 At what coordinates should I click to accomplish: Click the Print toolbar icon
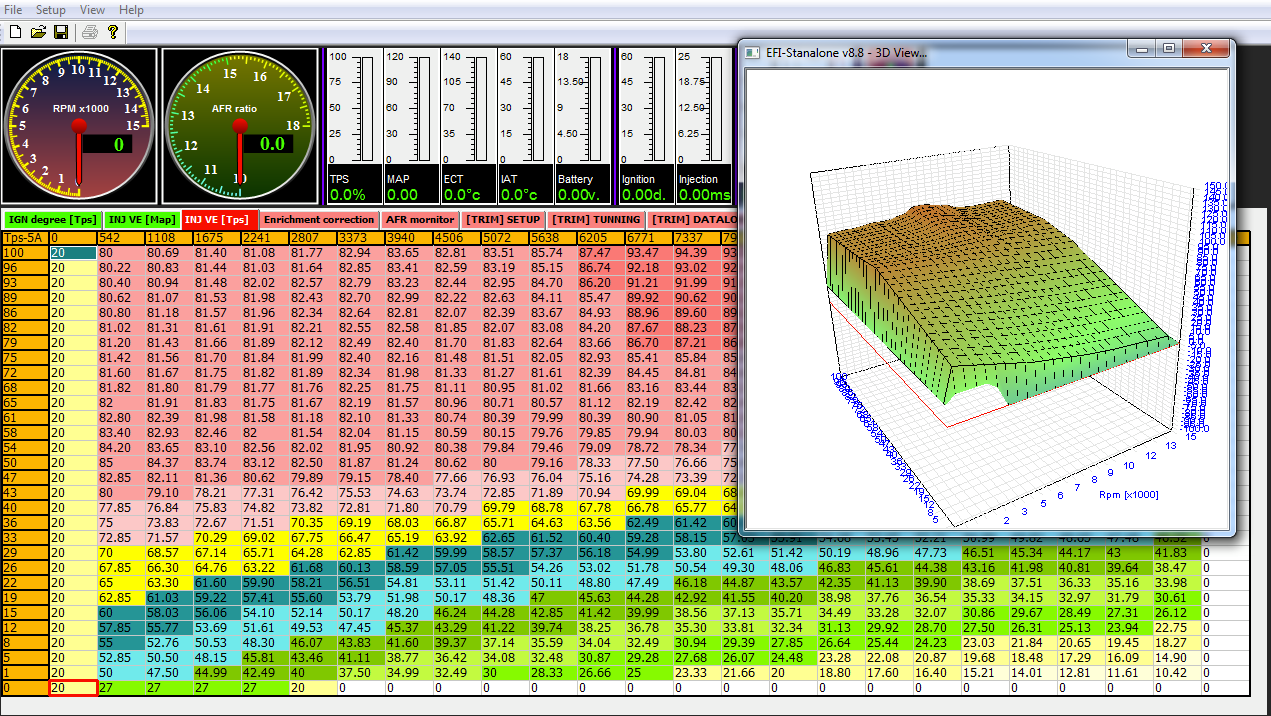coord(90,33)
